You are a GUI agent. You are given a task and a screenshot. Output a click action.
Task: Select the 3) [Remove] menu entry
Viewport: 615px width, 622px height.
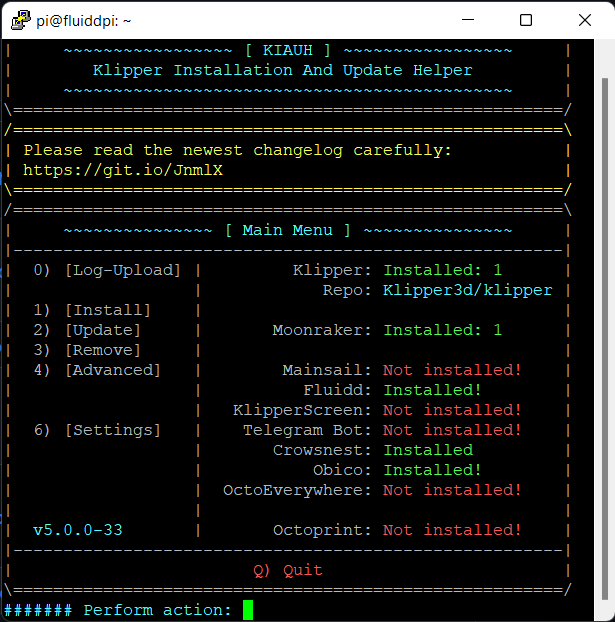click(x=87, y=350)
